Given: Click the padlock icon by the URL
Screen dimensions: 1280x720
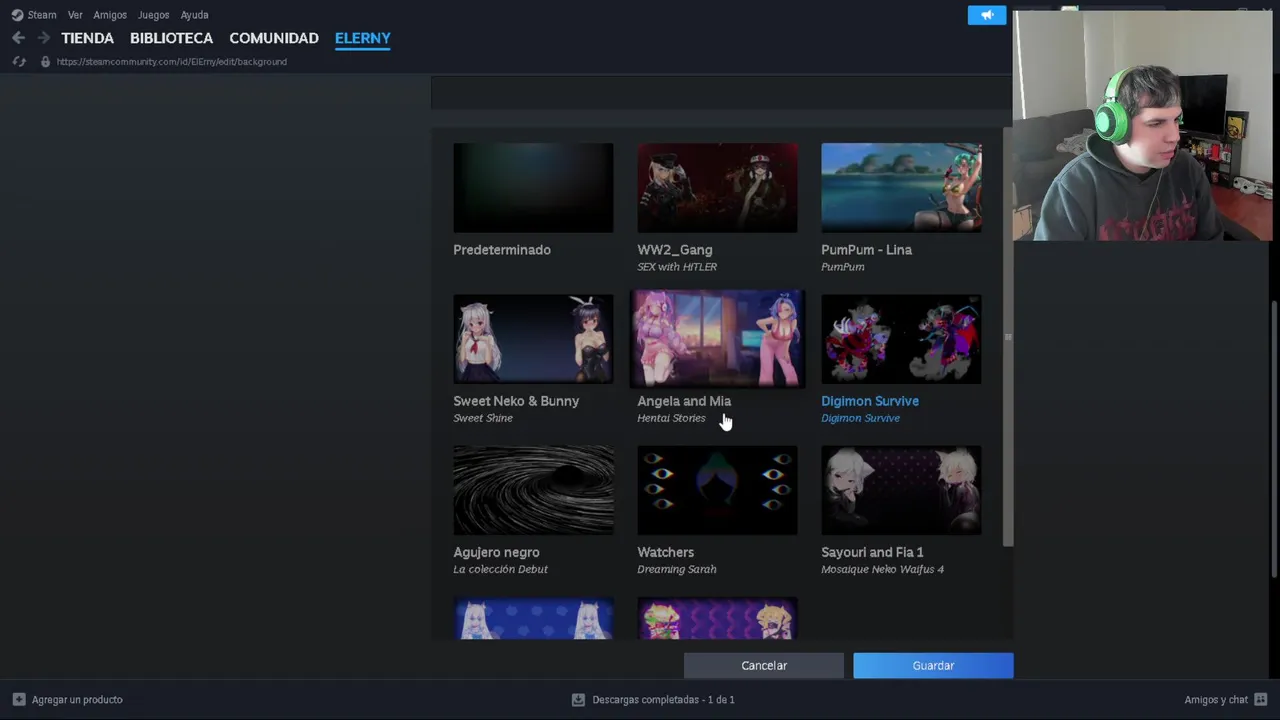Looking at the screenshot, I should tap(45, 62).
